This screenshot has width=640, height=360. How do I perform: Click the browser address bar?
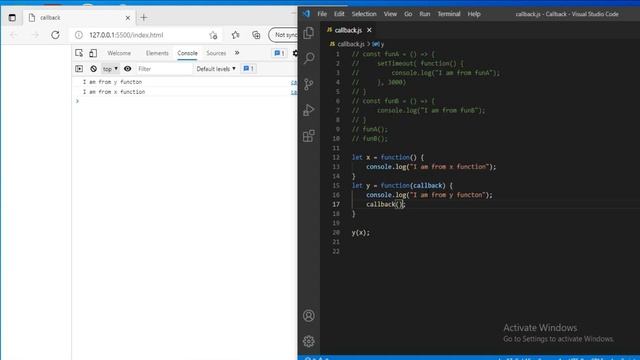[x=147, y=35]
